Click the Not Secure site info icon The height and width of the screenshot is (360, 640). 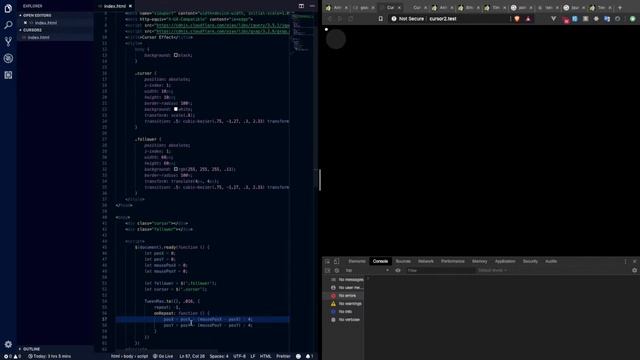point(394,19)
